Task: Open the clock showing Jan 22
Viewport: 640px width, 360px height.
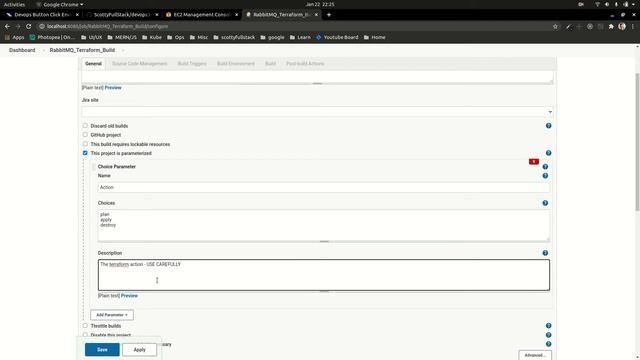Action: pyautogui.click(x=320, y=4)
